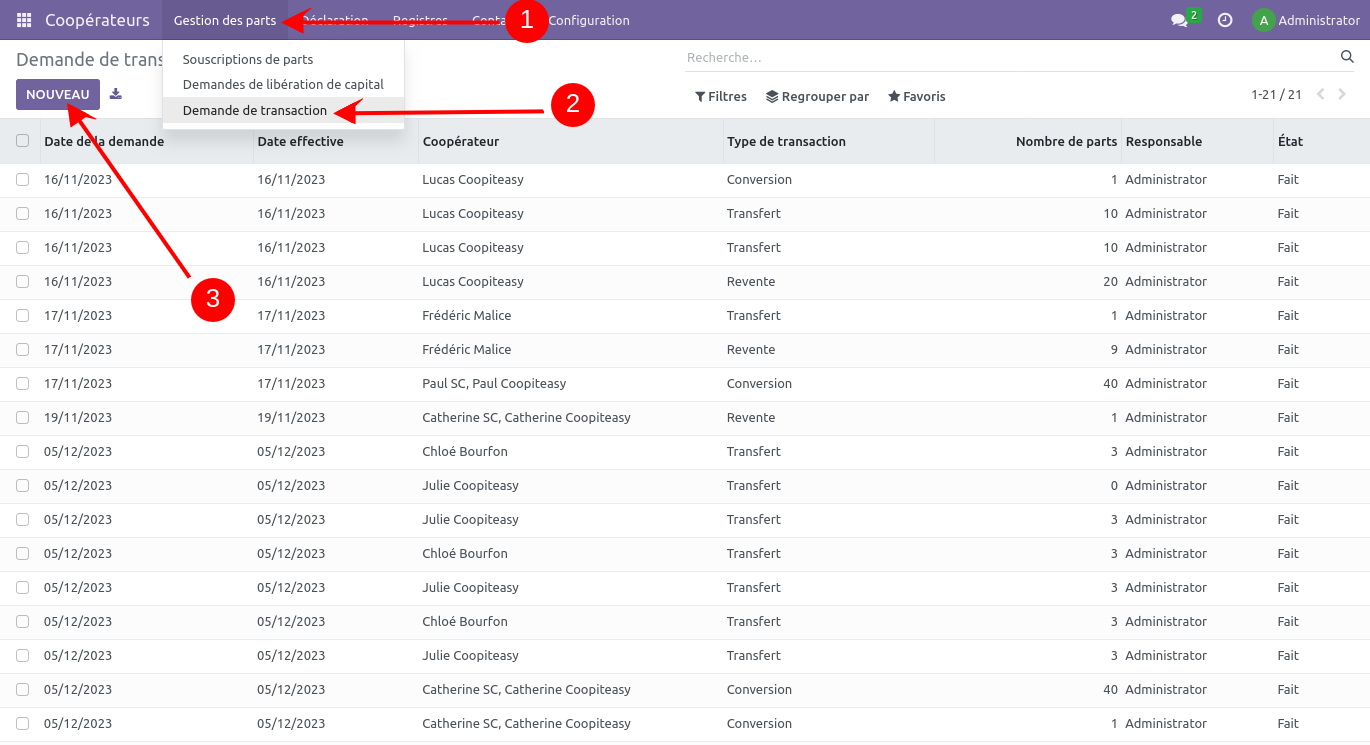Open the conversations chat icon
The width and height of the screenshot is (1370, 745).
(1180, 20)
